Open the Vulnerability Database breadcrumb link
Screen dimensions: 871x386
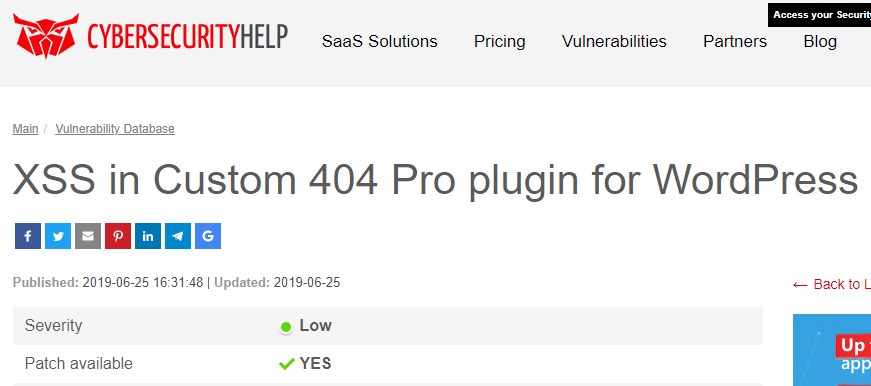coord(115,129)
